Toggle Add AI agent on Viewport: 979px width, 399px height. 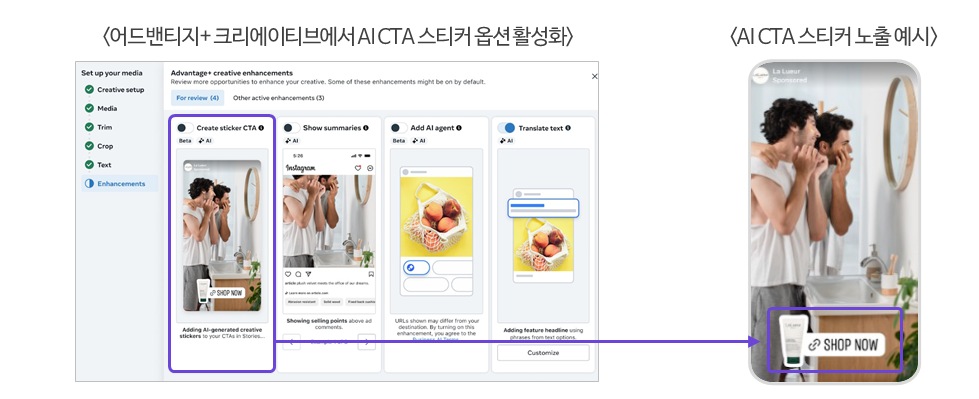[x=398, y=128]
